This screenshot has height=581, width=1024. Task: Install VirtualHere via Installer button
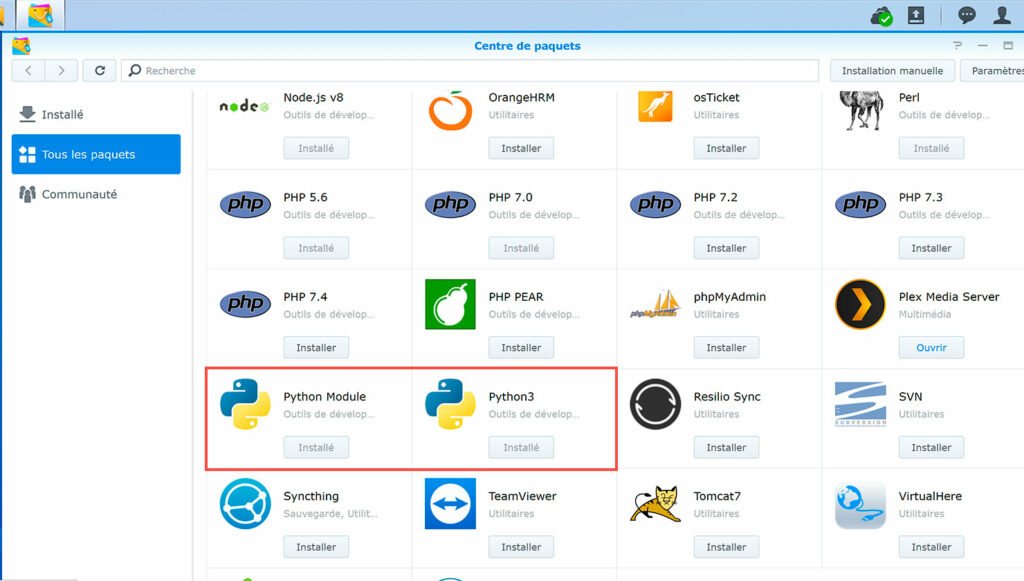point(931,547)
